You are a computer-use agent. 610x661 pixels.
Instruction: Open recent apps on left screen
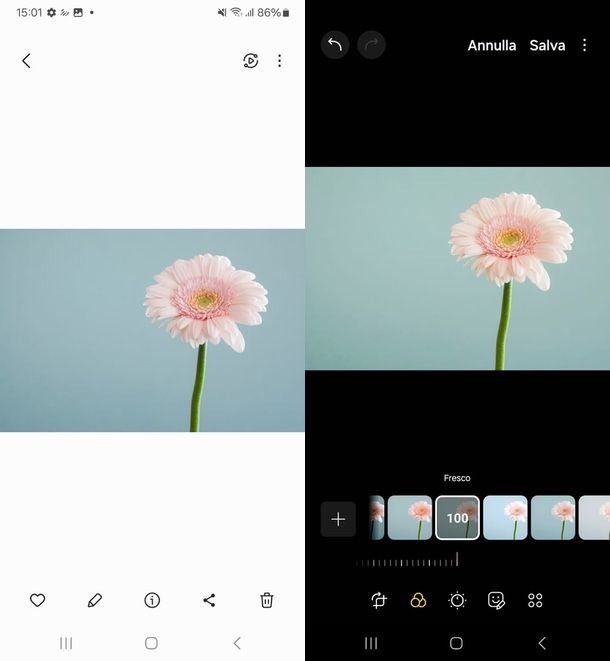[x=66, y=643]
